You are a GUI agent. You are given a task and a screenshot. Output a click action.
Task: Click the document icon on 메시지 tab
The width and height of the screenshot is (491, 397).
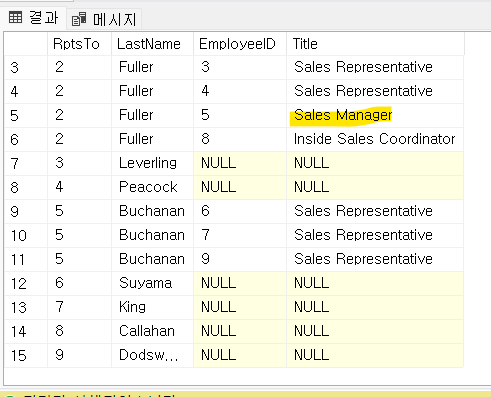[x=79, y=19]
